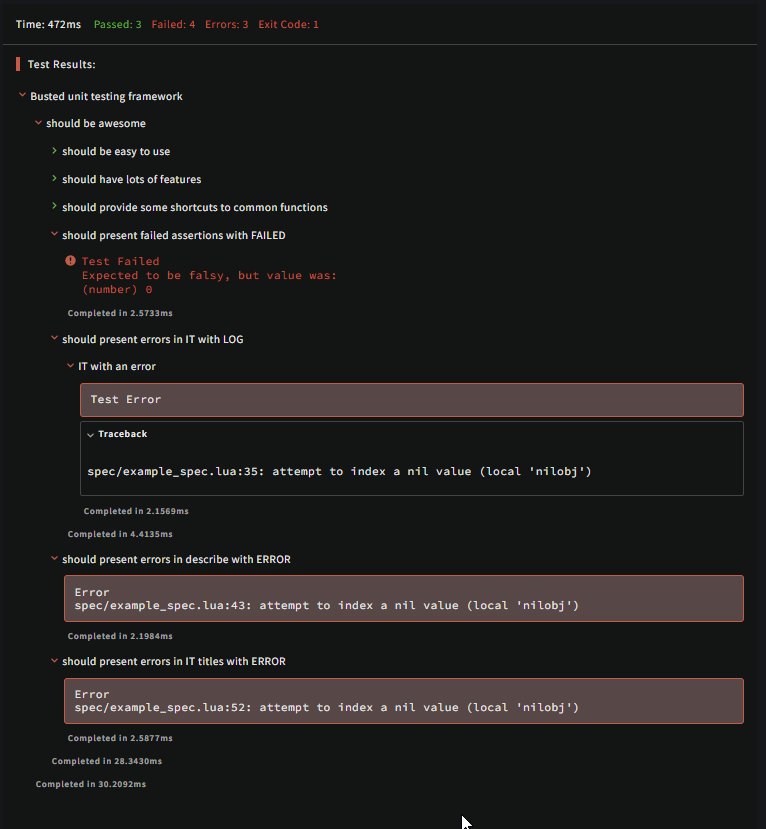Collapse 'errors in IT titles with ERROR' chevron

point(54,660)
